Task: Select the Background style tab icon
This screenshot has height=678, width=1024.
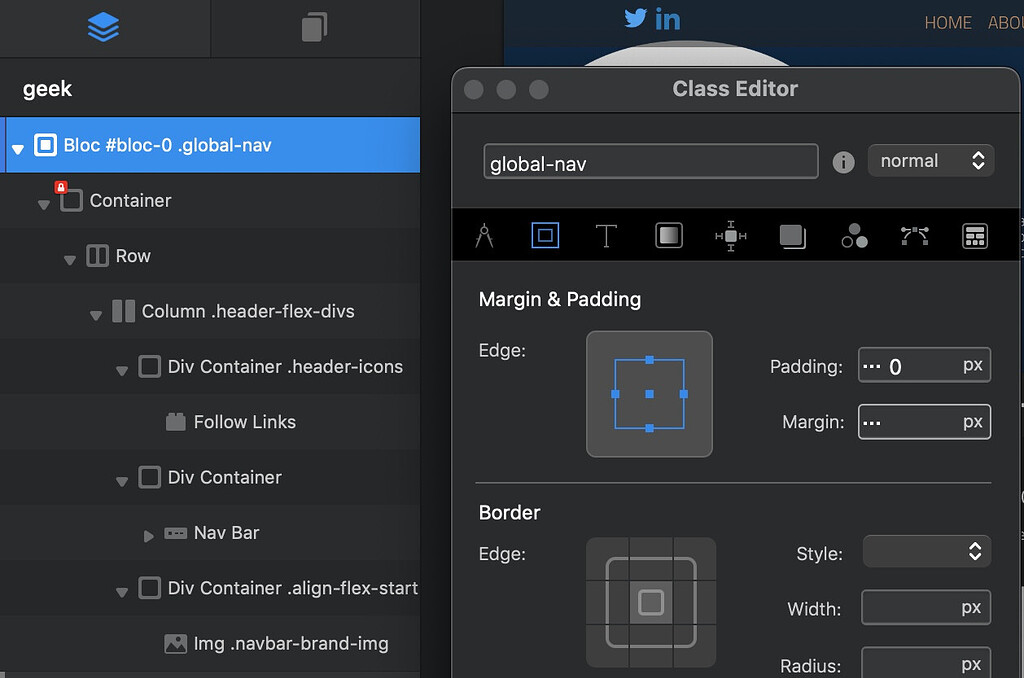Action: pos(668,236)
